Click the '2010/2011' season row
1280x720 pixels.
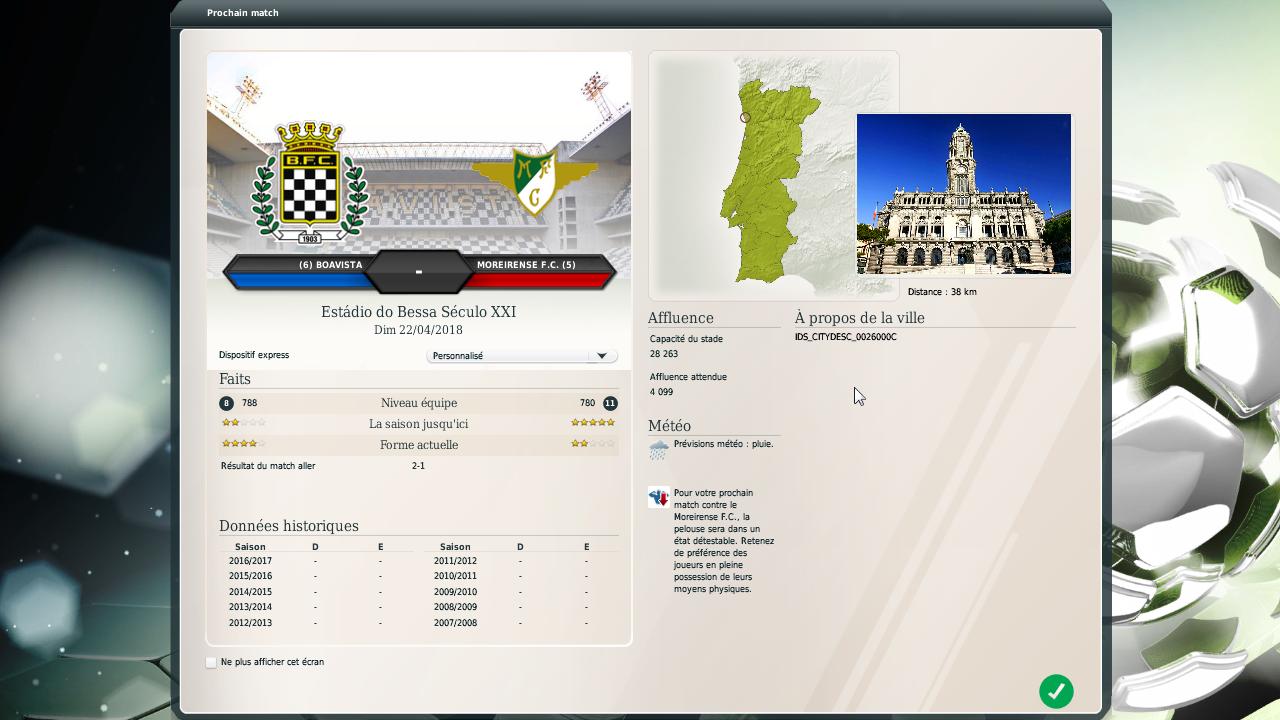(x=520, y=576)
